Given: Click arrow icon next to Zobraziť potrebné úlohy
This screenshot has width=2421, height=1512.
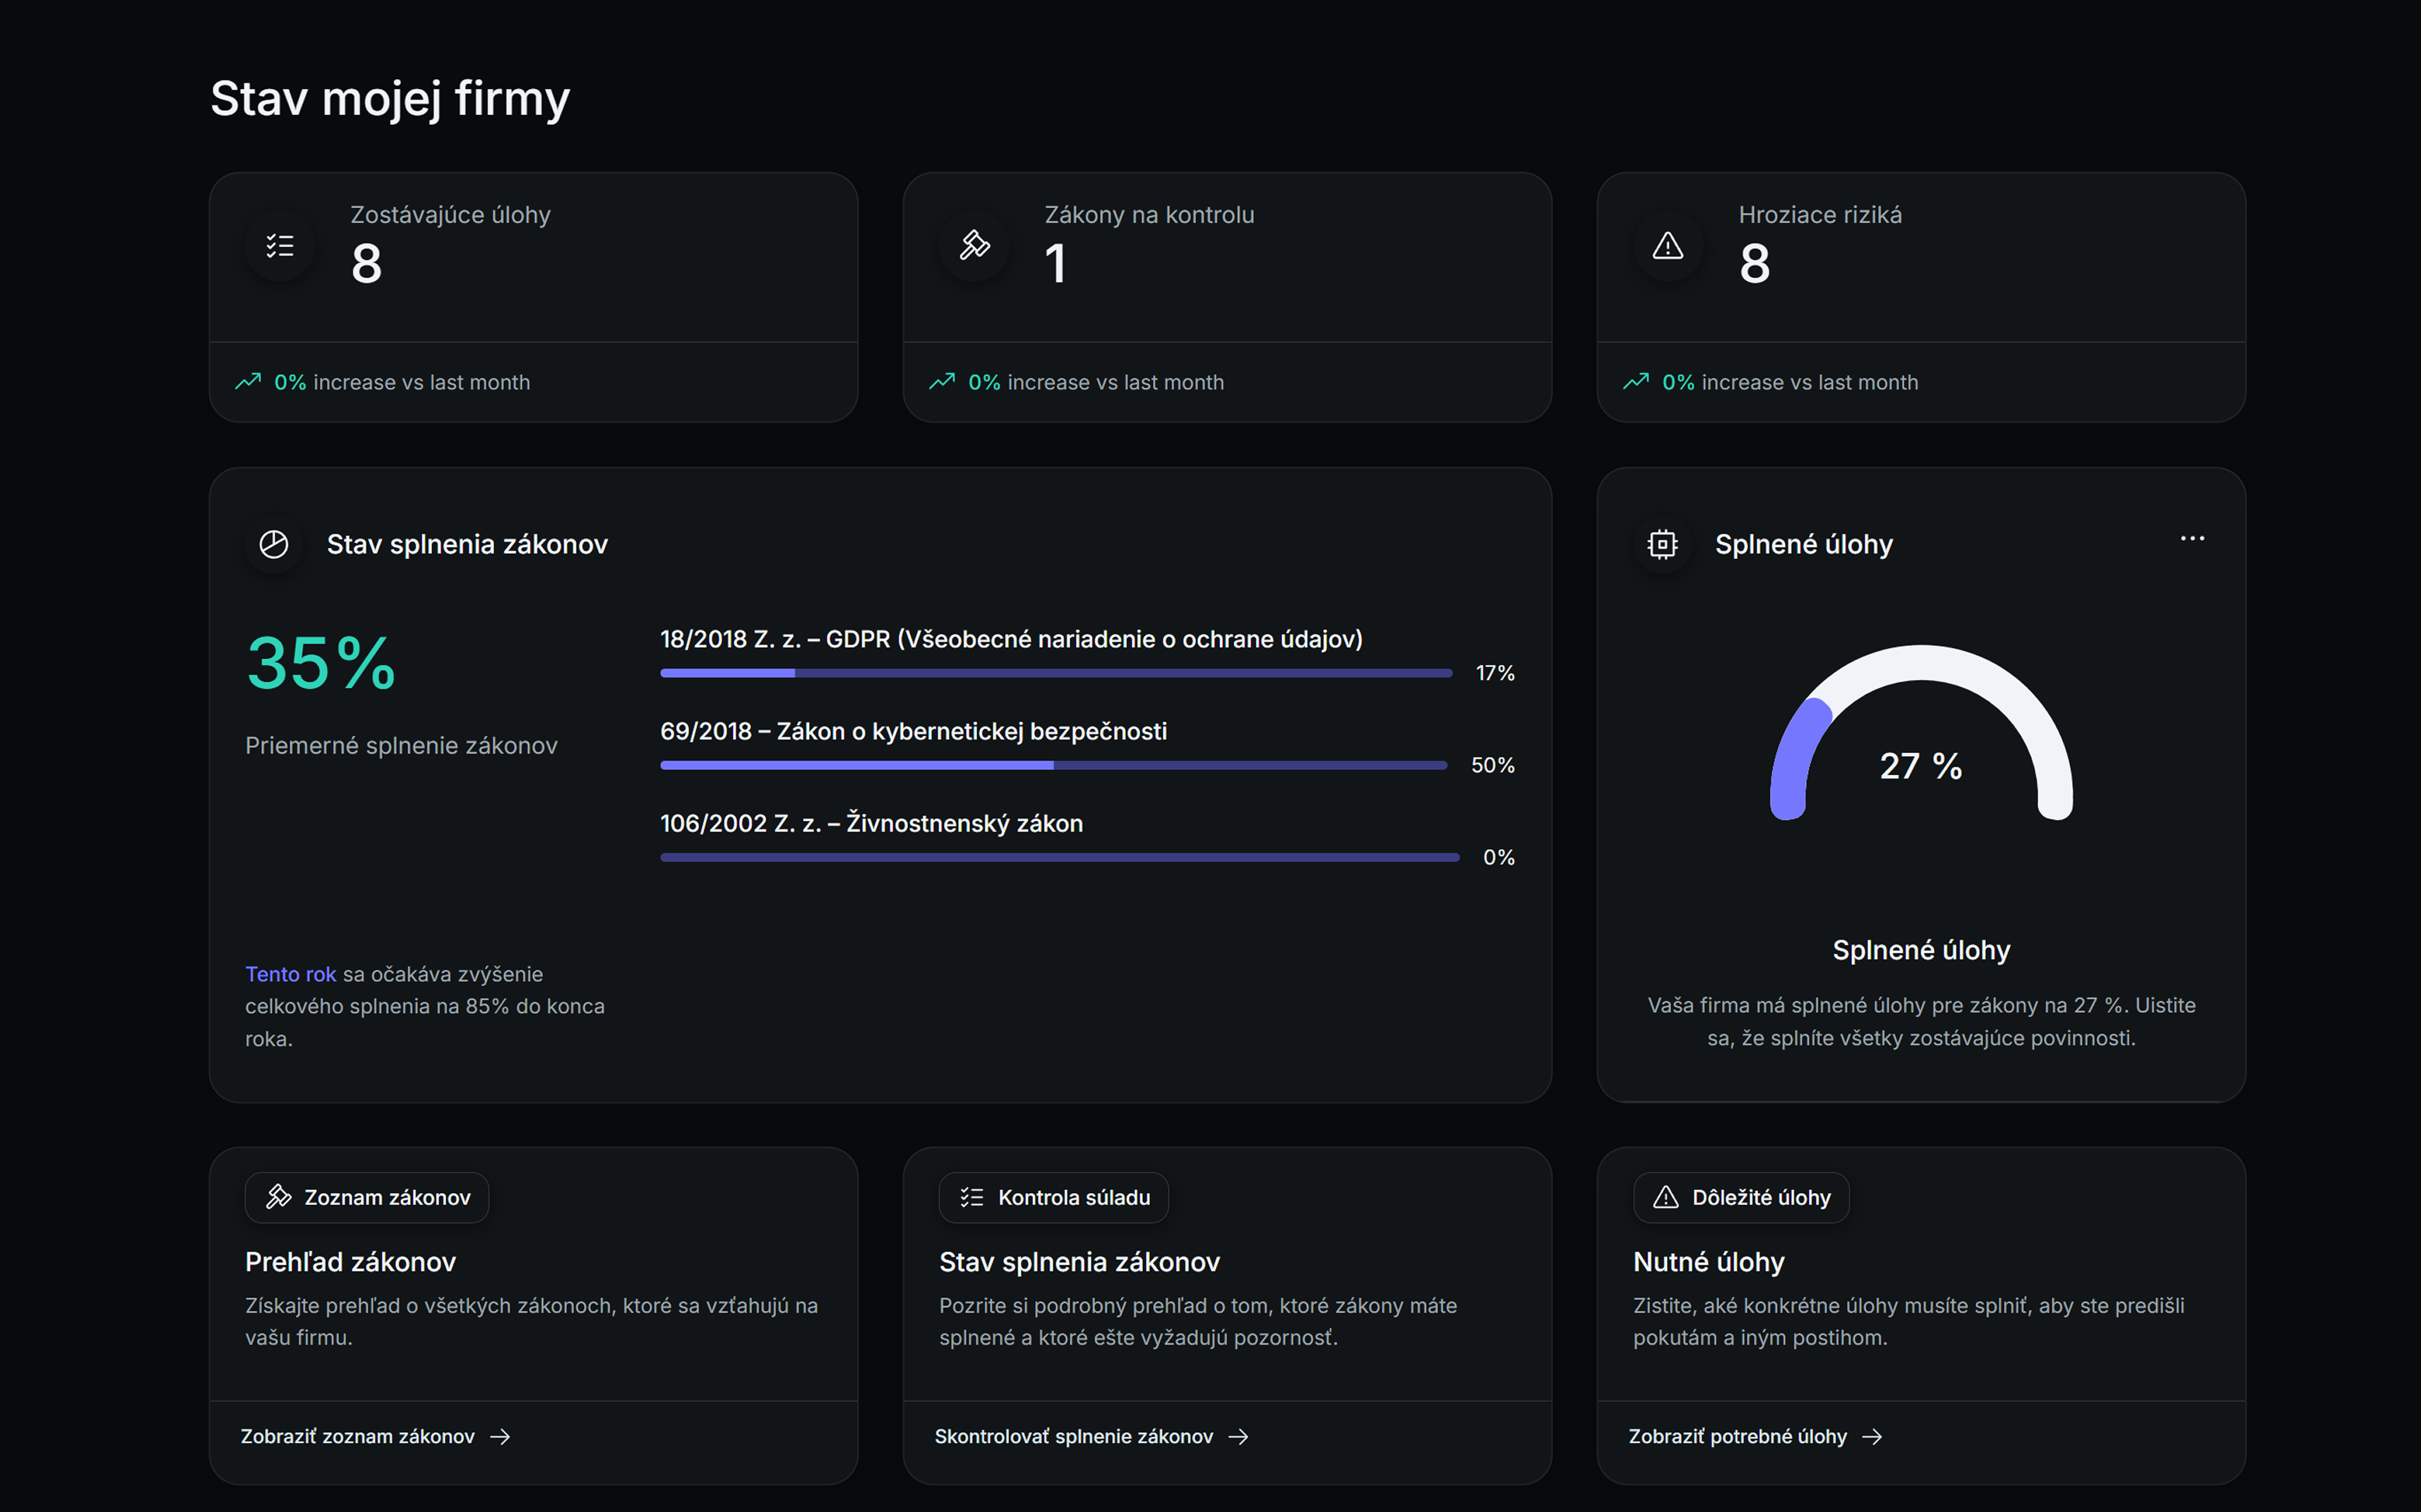Looking at the screenshot, I should click(1873, 1436).
